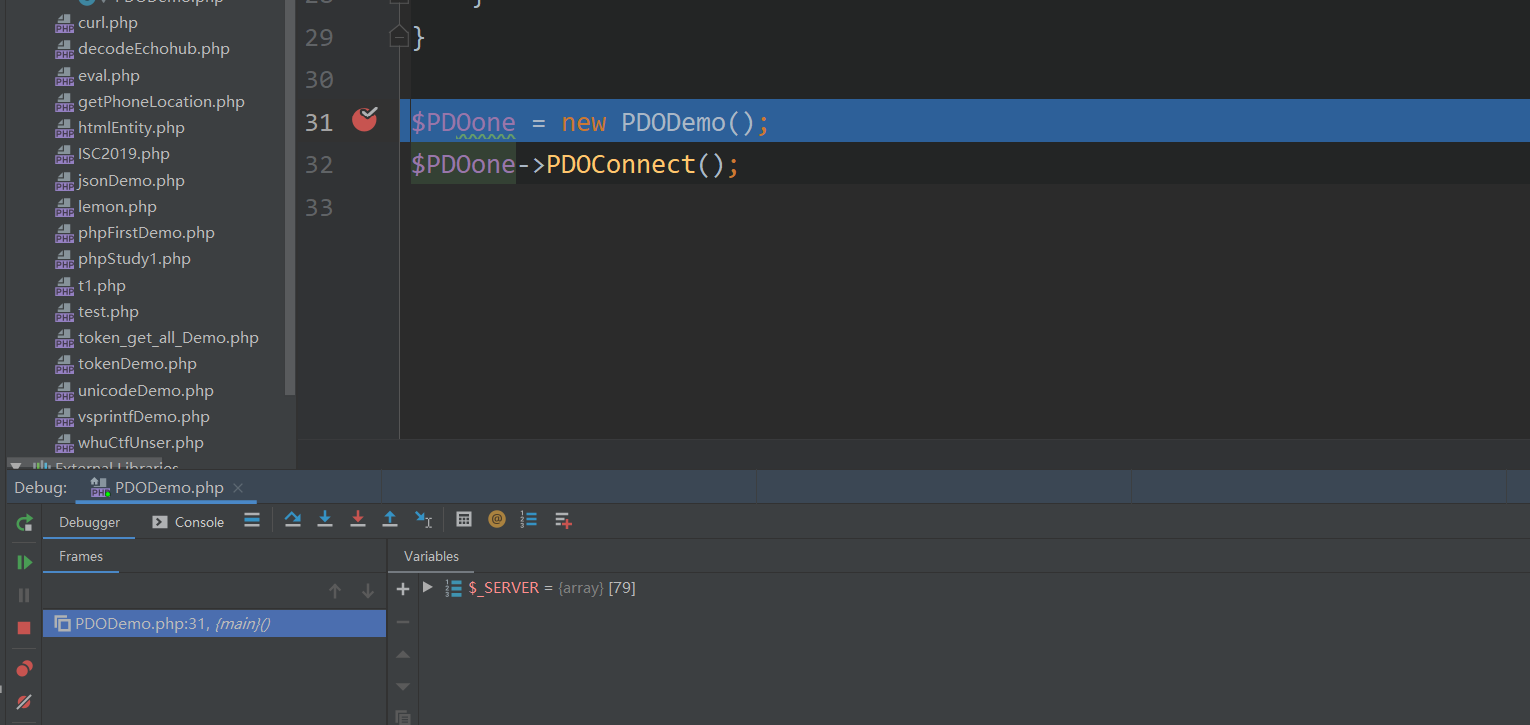
Task: Select next frame with down arrow
Action: [368, 591]
